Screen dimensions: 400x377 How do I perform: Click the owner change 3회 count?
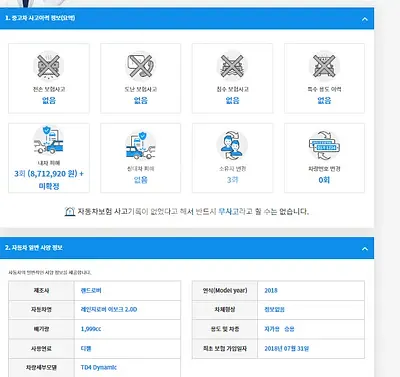coord(232,180)
